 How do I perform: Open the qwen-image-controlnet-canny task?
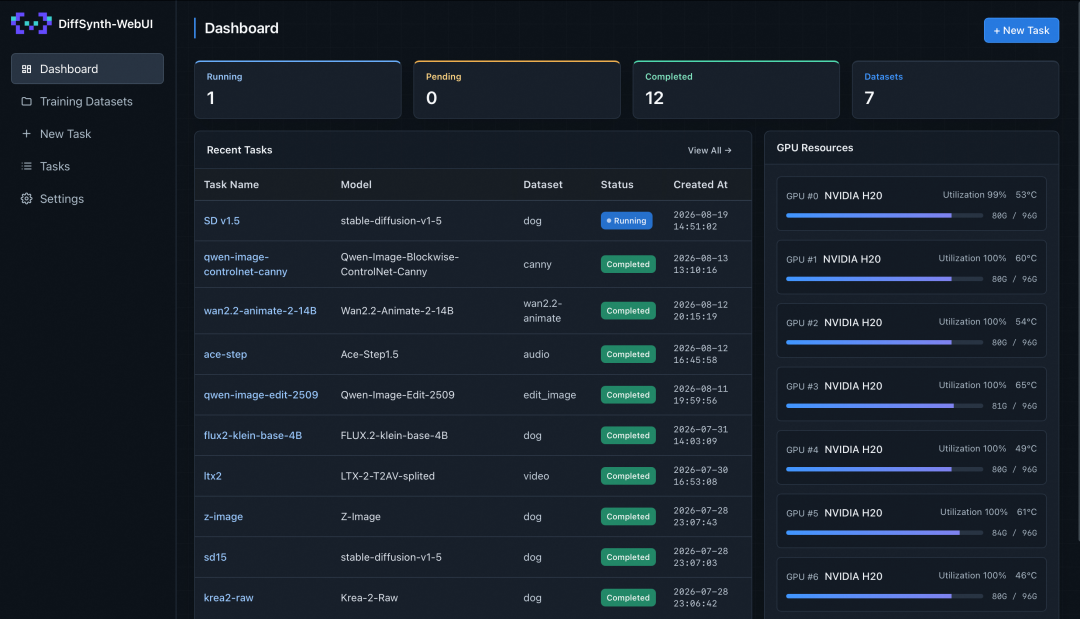(x=245, y=264)
